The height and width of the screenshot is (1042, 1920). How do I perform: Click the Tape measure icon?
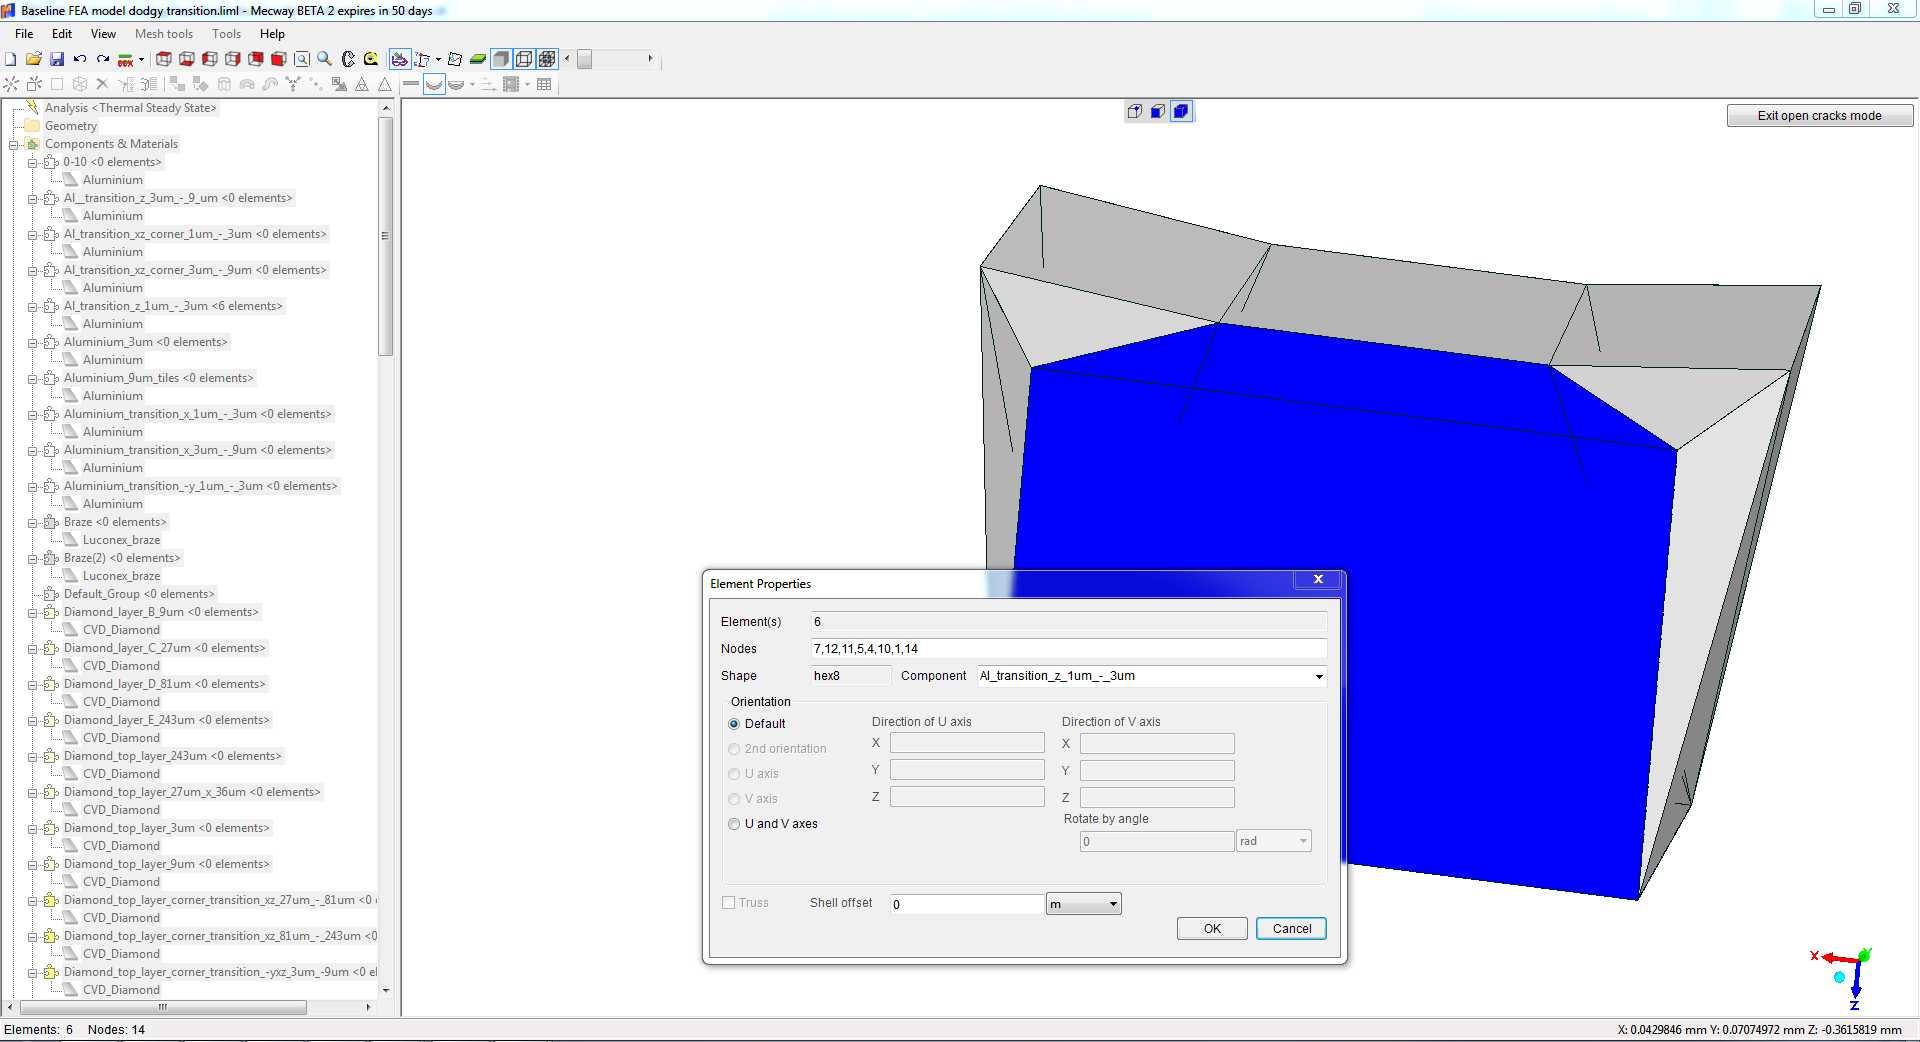coord(371,59)
